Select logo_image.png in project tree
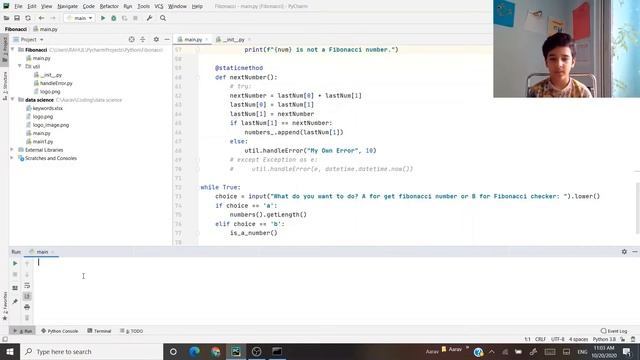This screenshot has width=640, height=360. coord(51,125)
